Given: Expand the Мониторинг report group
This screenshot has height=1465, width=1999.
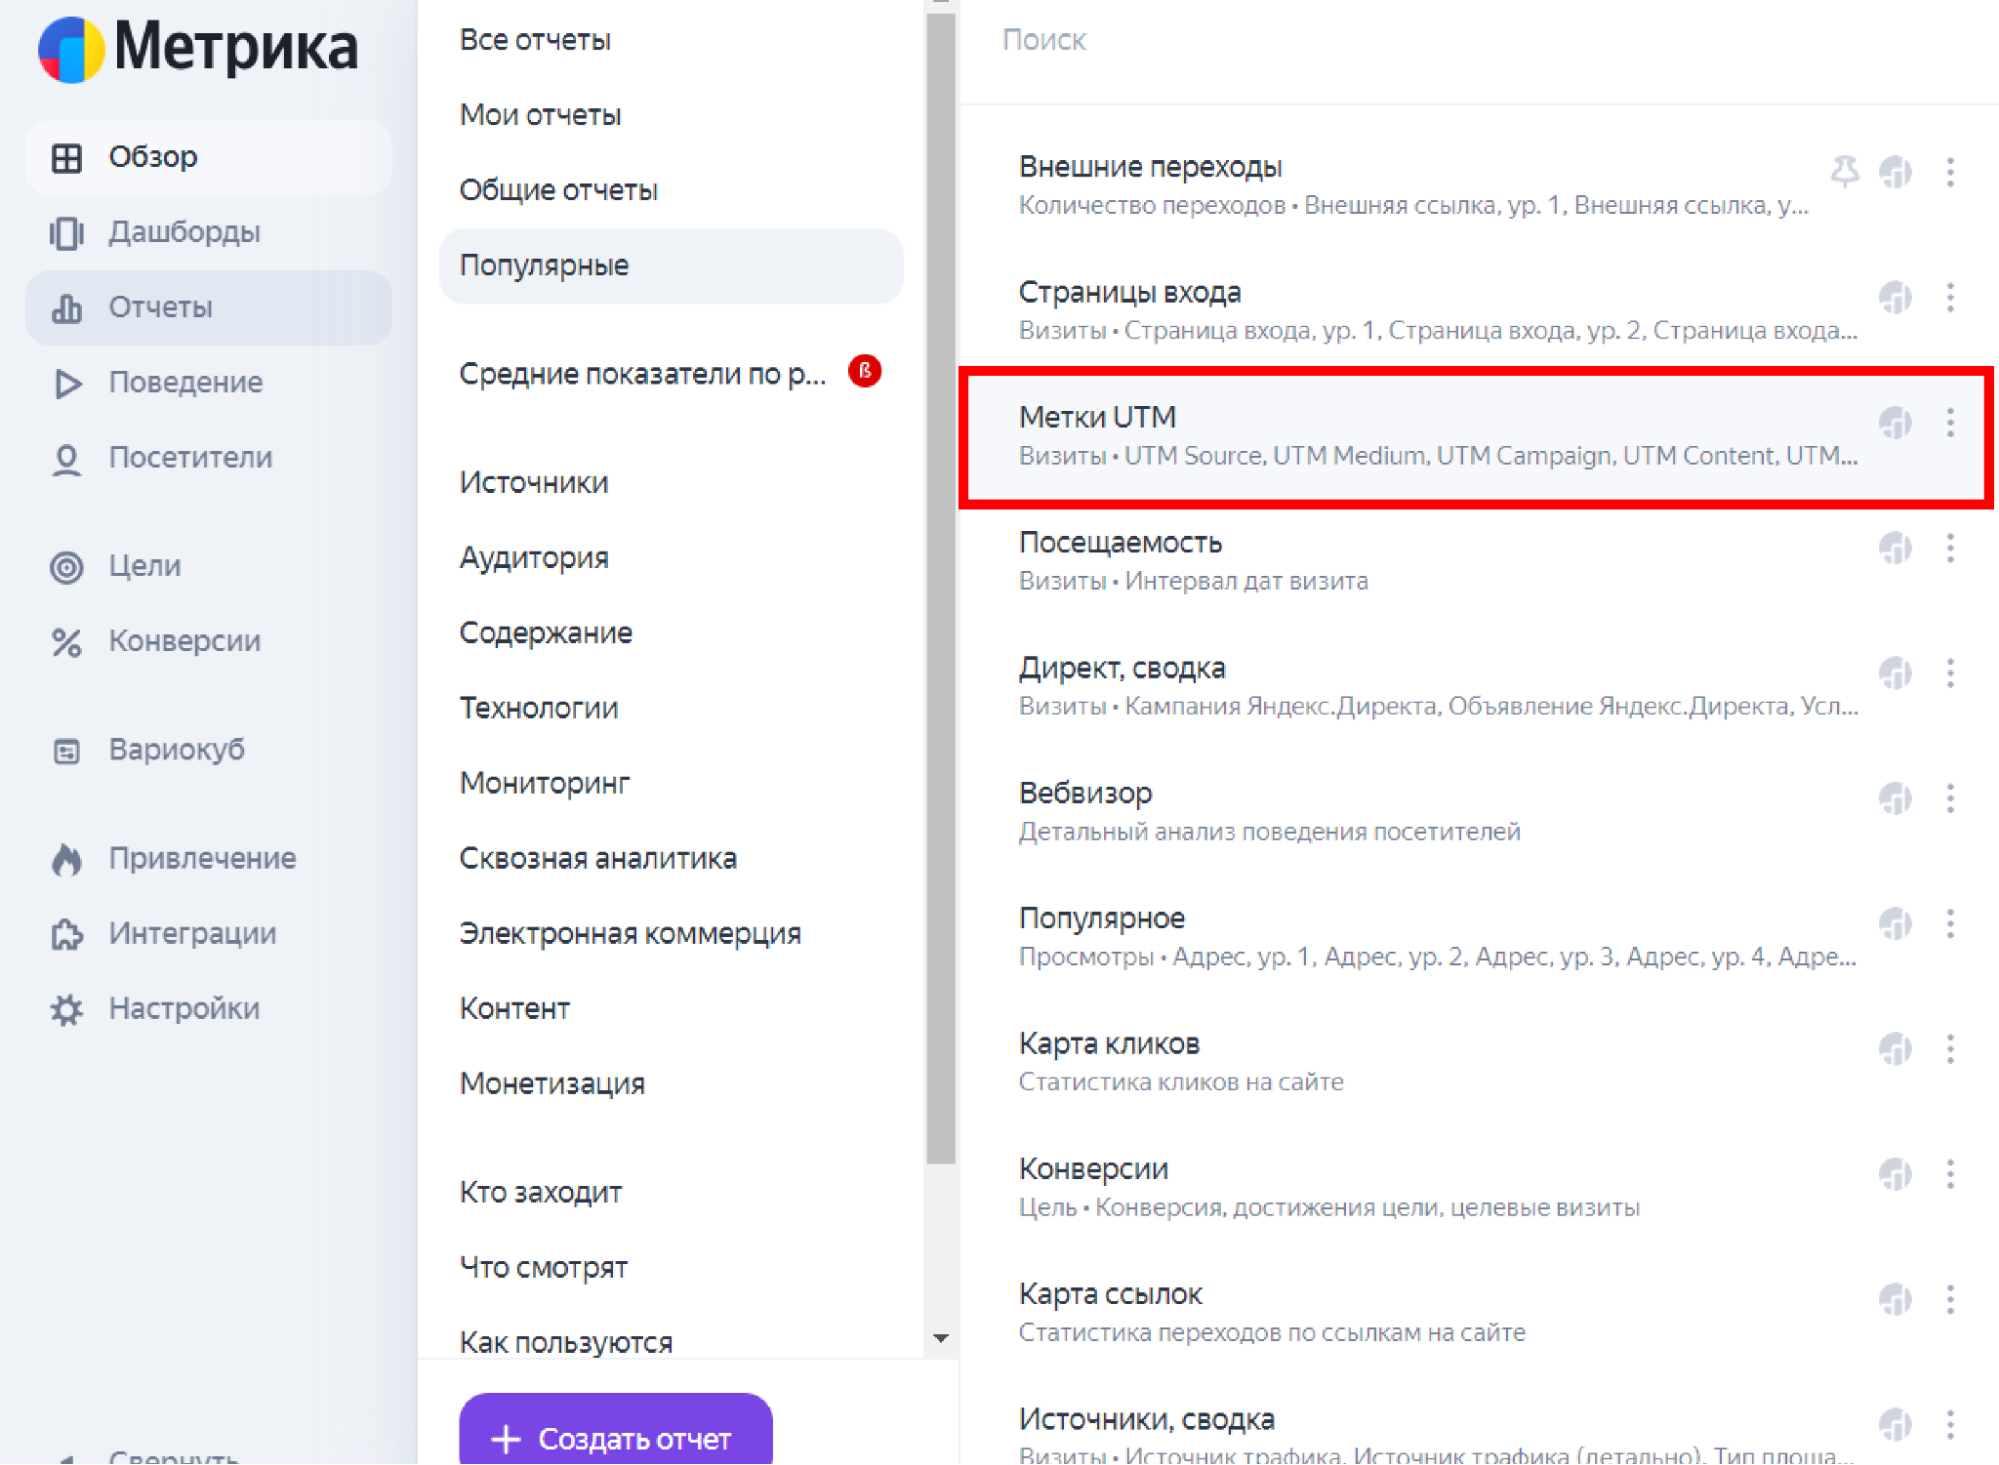Looking at the screenshot, I should 544,783.
